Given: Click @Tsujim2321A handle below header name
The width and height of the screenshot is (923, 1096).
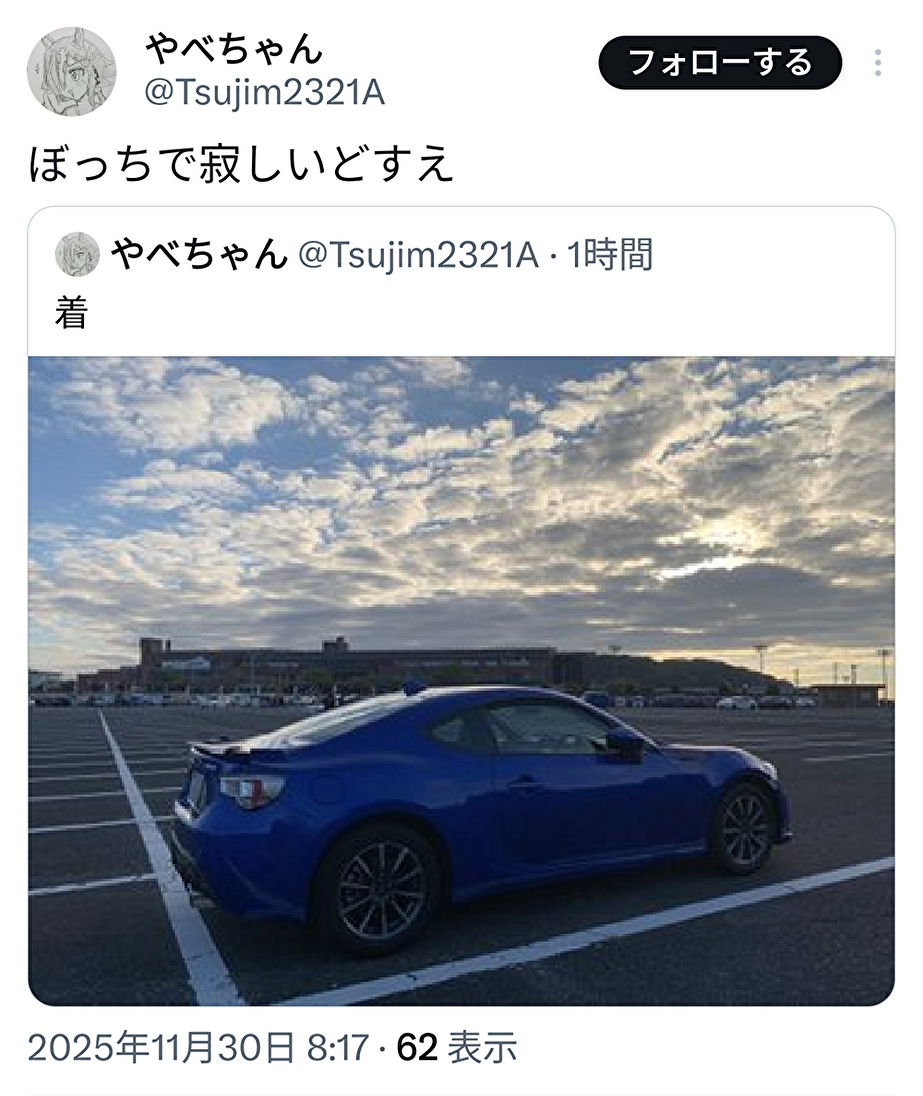Looking at the screenshot, I should (x=264, y=92).
